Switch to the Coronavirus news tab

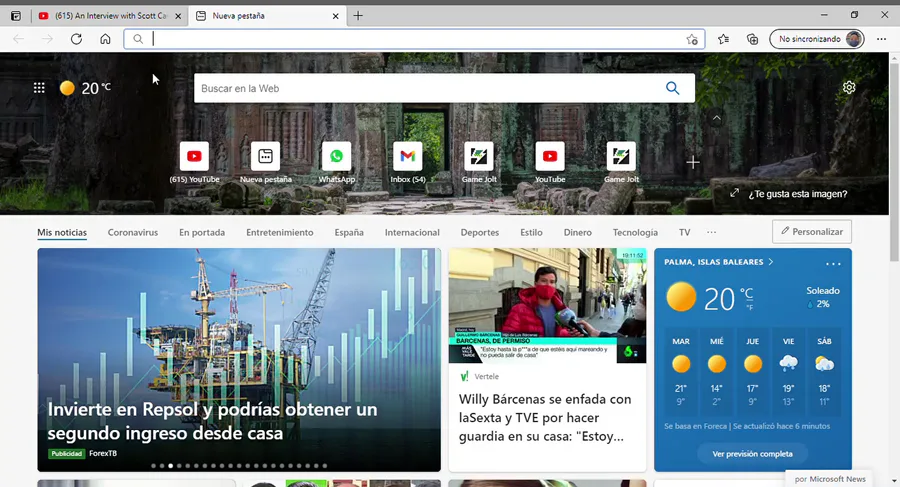(133, 232)
